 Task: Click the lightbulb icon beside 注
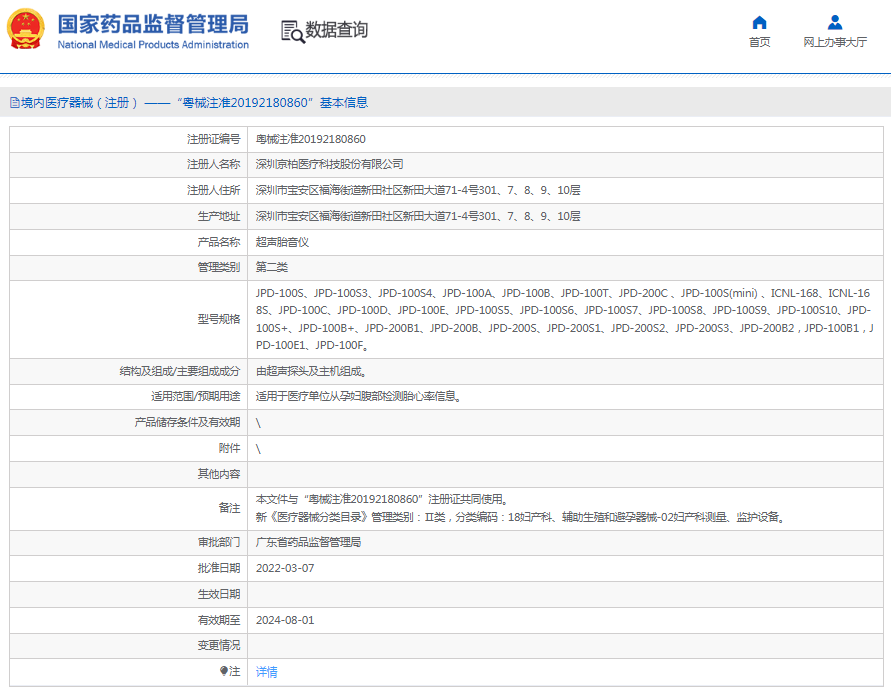tap(224, 671)
